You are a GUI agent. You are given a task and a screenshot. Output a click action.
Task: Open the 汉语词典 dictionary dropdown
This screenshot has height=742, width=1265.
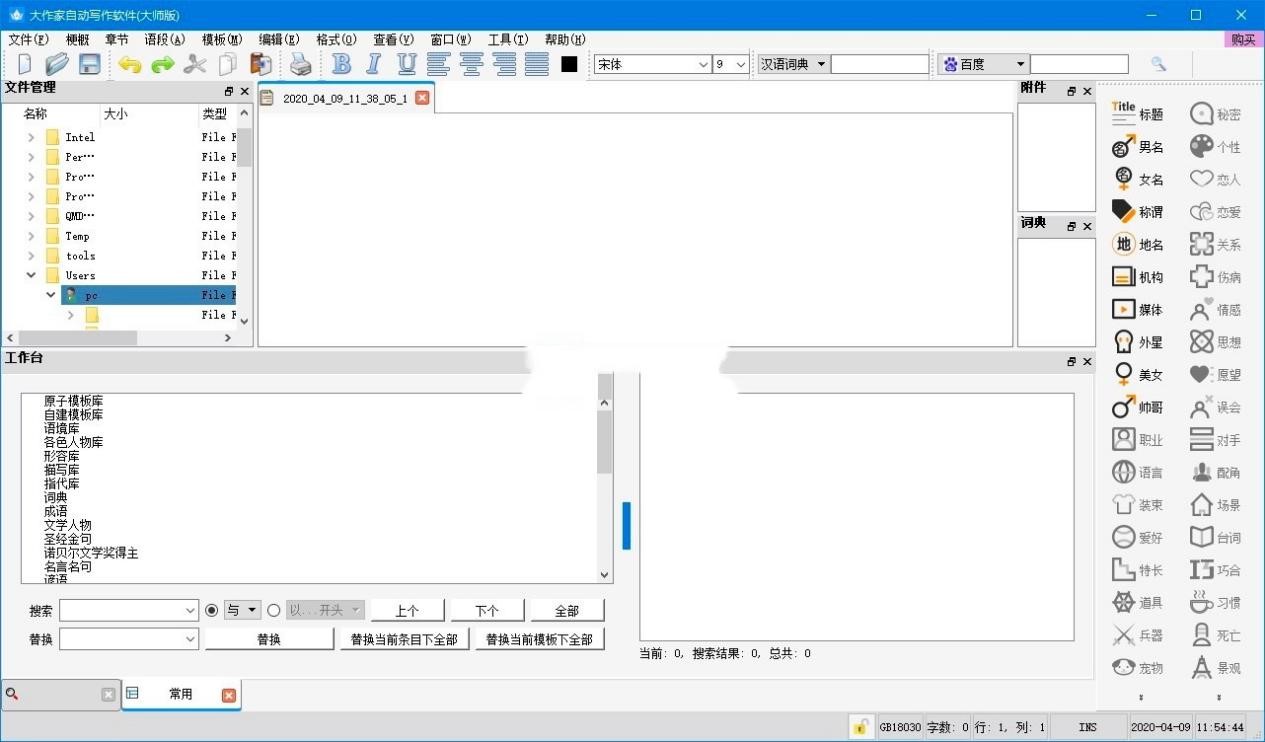tap(793, 64)
